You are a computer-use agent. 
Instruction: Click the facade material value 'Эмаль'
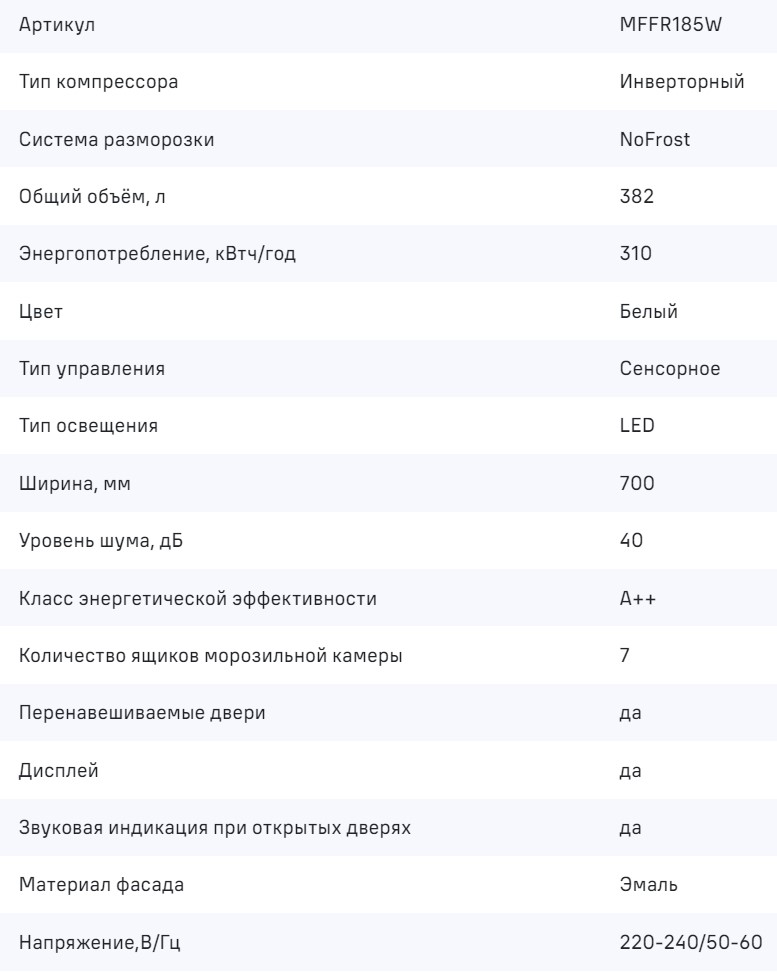pyautogui.click(x=648, y=885)
